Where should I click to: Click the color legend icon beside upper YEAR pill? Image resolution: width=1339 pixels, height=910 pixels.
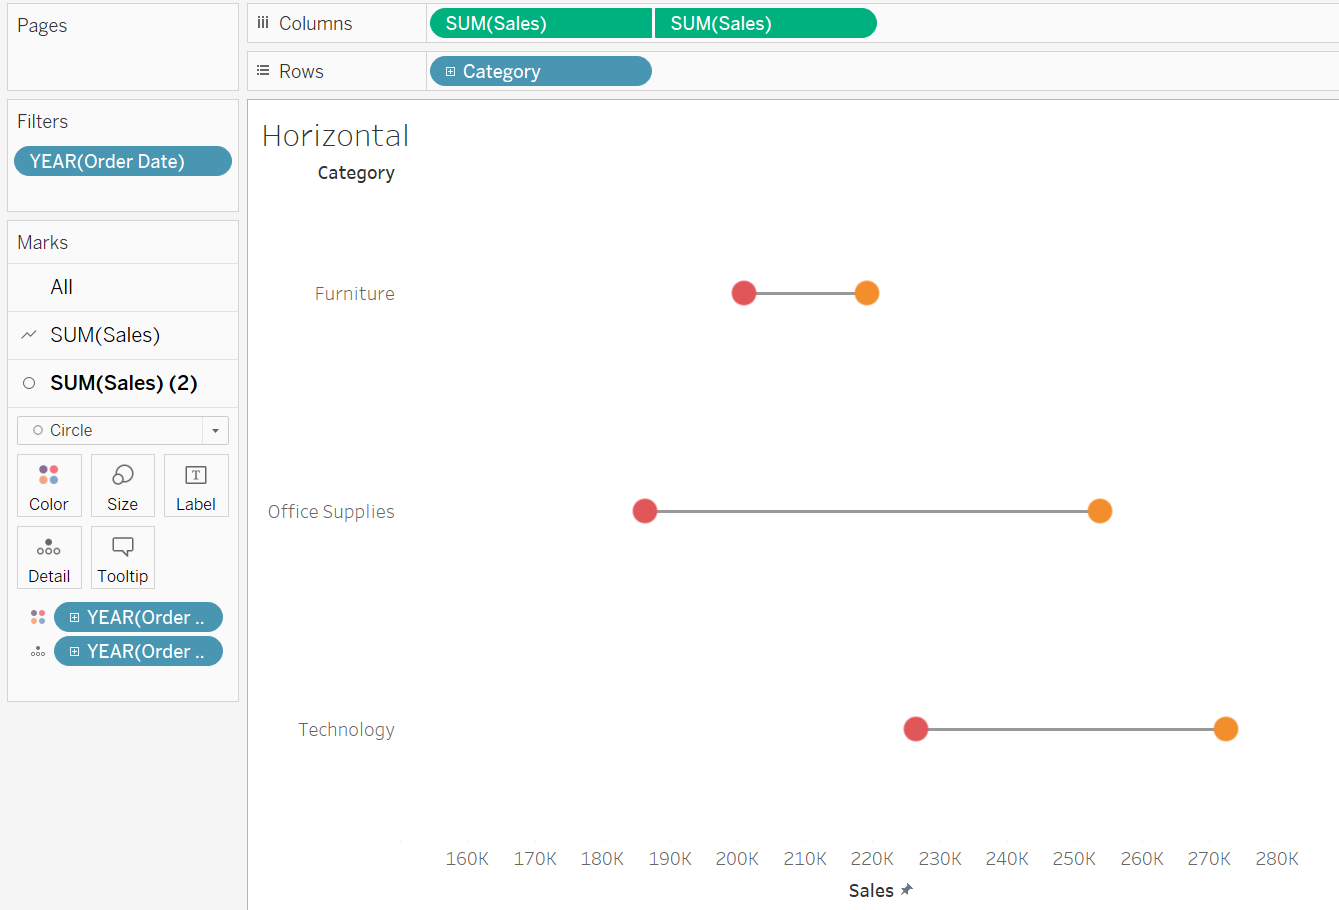(x=38, y=617)
